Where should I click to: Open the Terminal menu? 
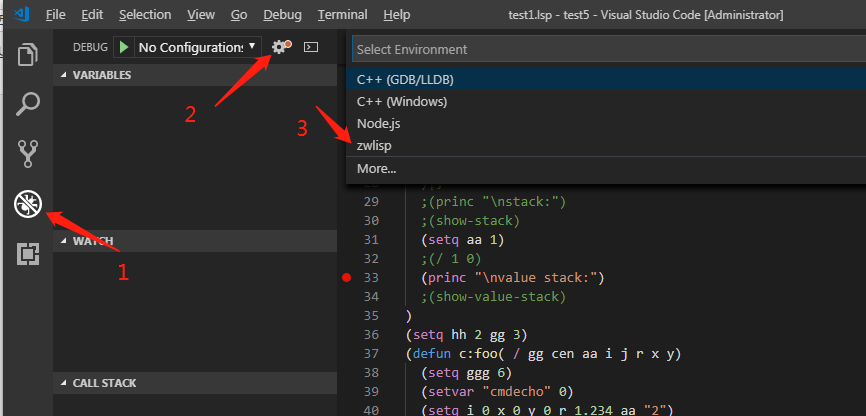click(x=342, y=14)
